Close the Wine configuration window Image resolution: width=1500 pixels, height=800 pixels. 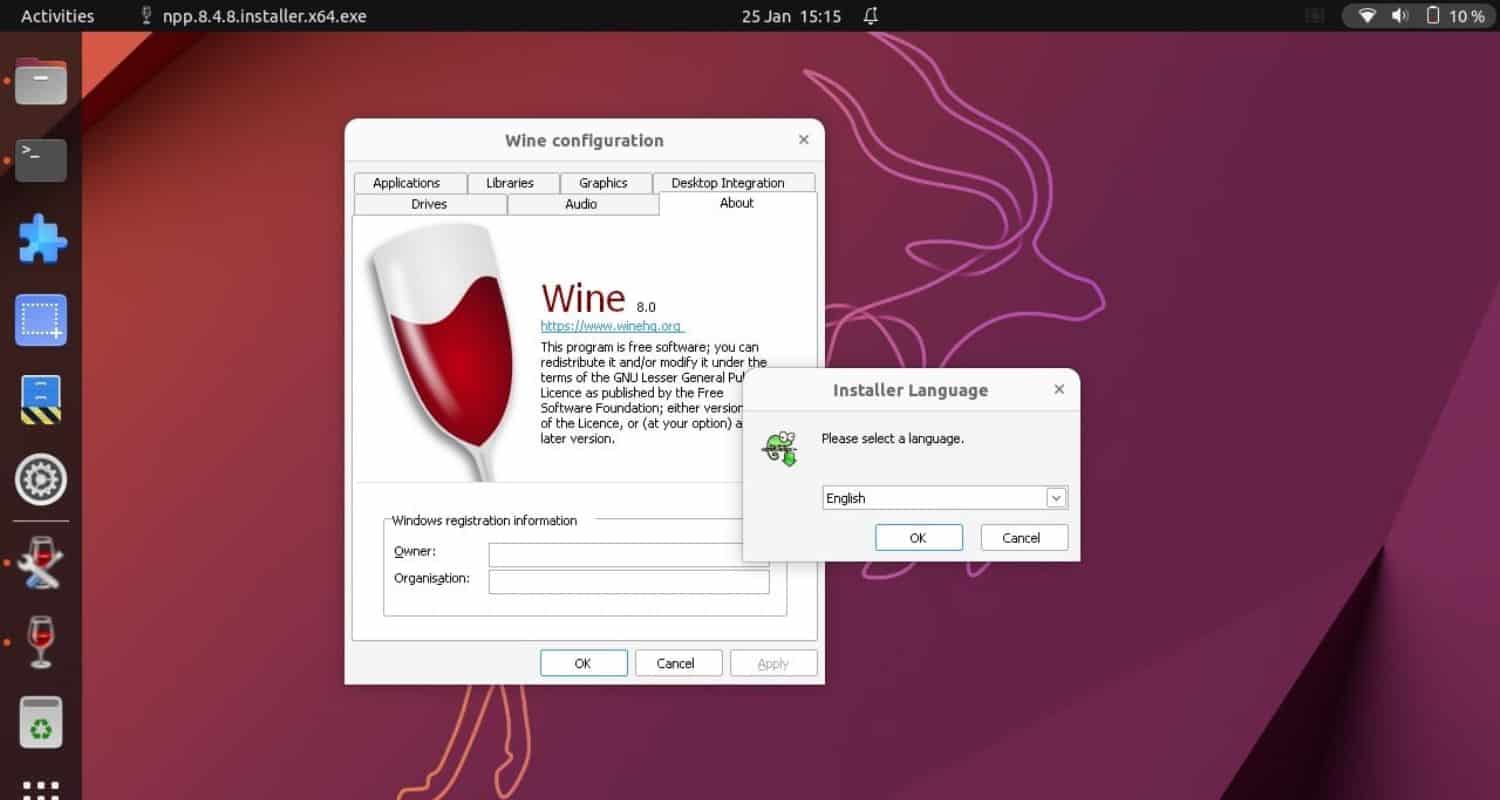click(803, 140)
